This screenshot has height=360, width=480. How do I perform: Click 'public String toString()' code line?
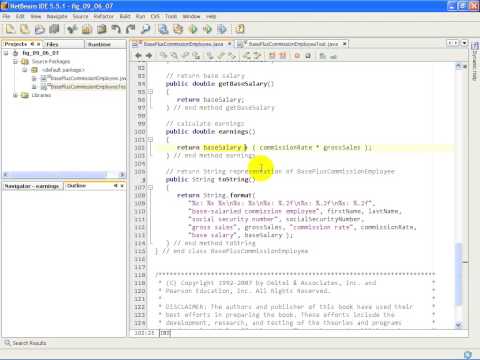210,180
